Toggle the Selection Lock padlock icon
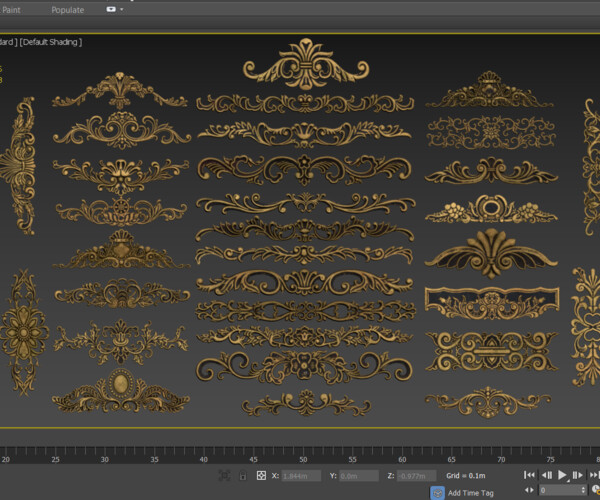 tap(243, 476)
